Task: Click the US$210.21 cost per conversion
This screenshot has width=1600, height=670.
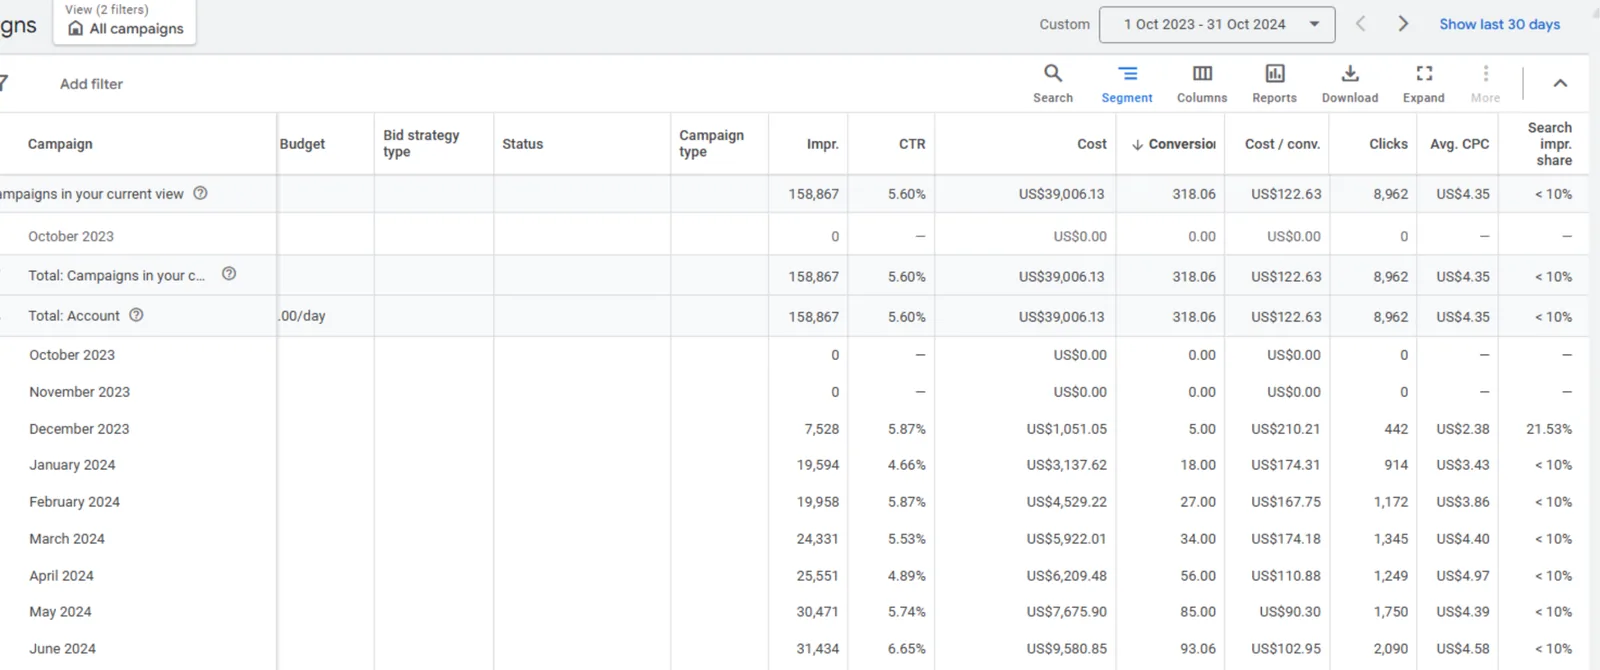Action: coord(1286,429)
